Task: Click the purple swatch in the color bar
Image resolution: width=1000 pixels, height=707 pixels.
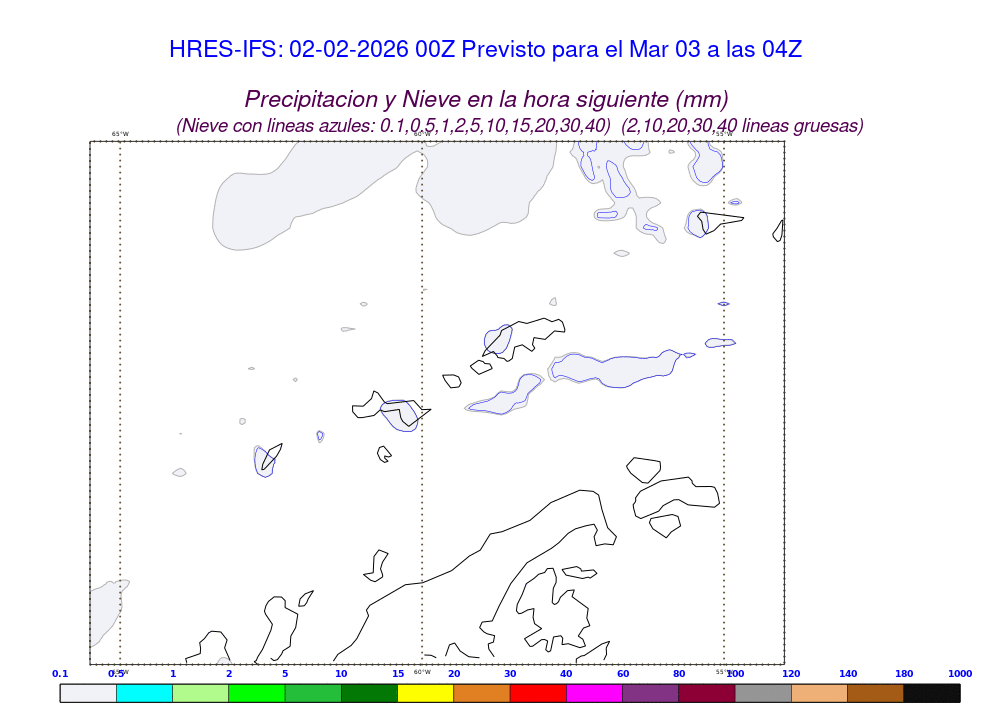Action: [650, 693]
